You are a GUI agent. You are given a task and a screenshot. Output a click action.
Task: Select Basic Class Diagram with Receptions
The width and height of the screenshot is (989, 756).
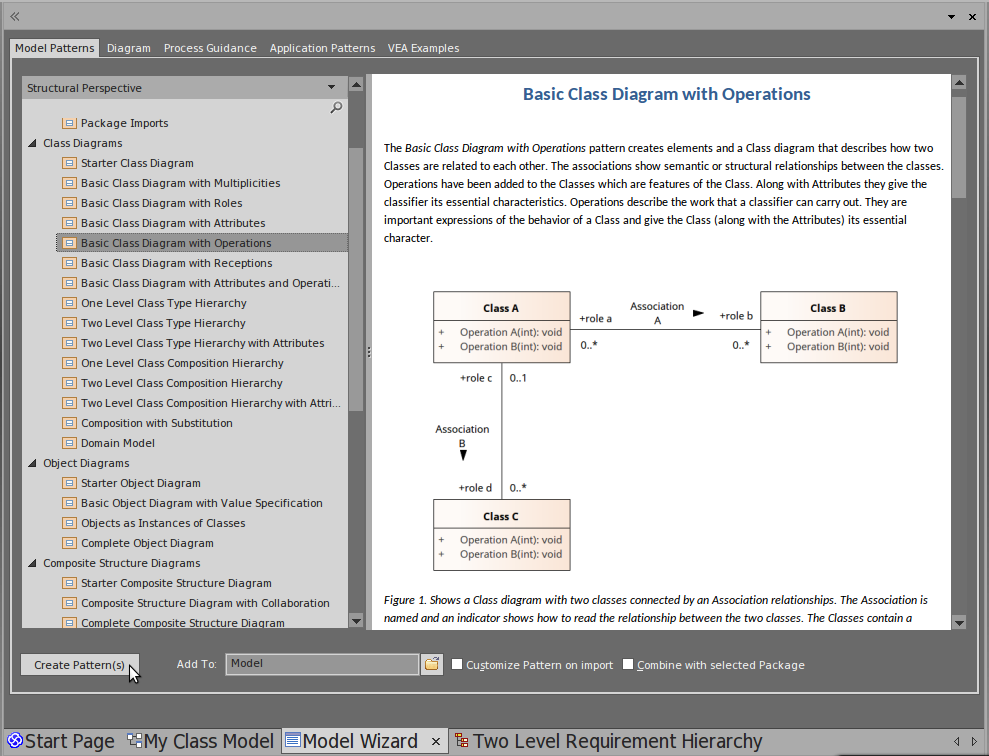tap(176, 263)
